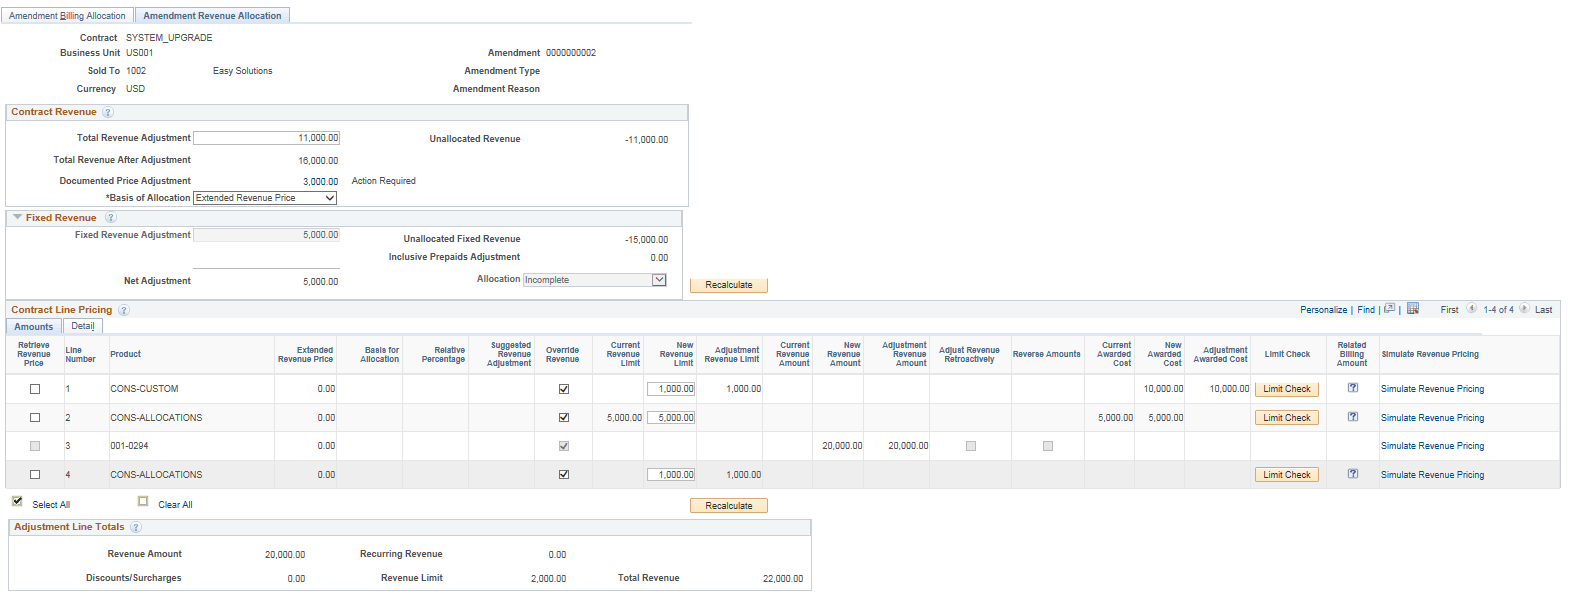
Task: Open Related Billing Amount icon for CONS-CUSTOM
Action: 1352,388
